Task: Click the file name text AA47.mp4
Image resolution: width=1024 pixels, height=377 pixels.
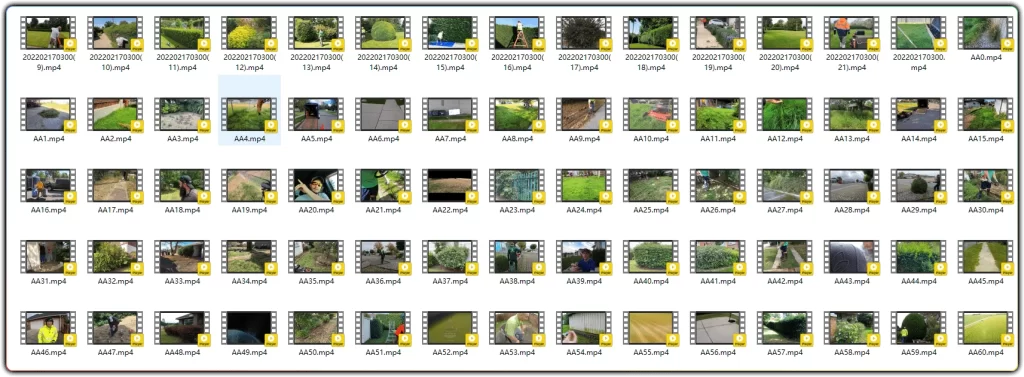Action: [x=116, y=352]
